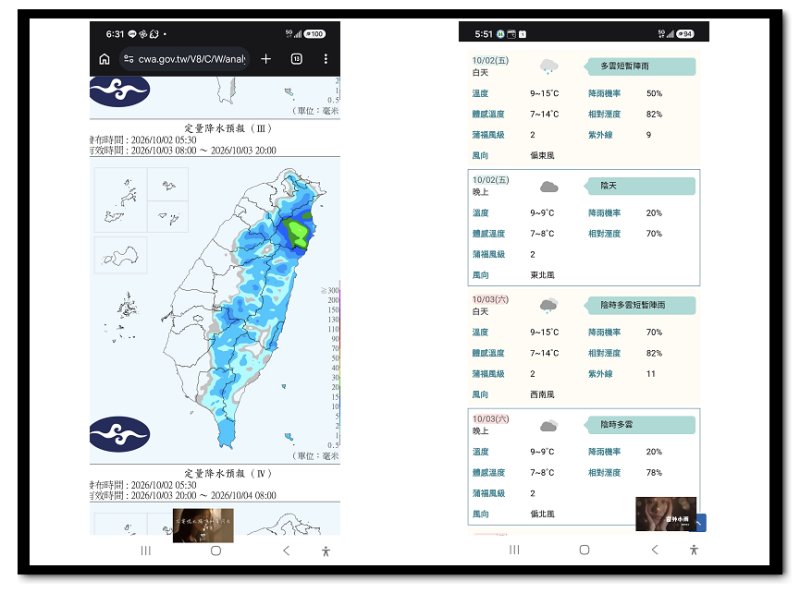
Task: Tap home navigation button on right phone
Action: 585,550
